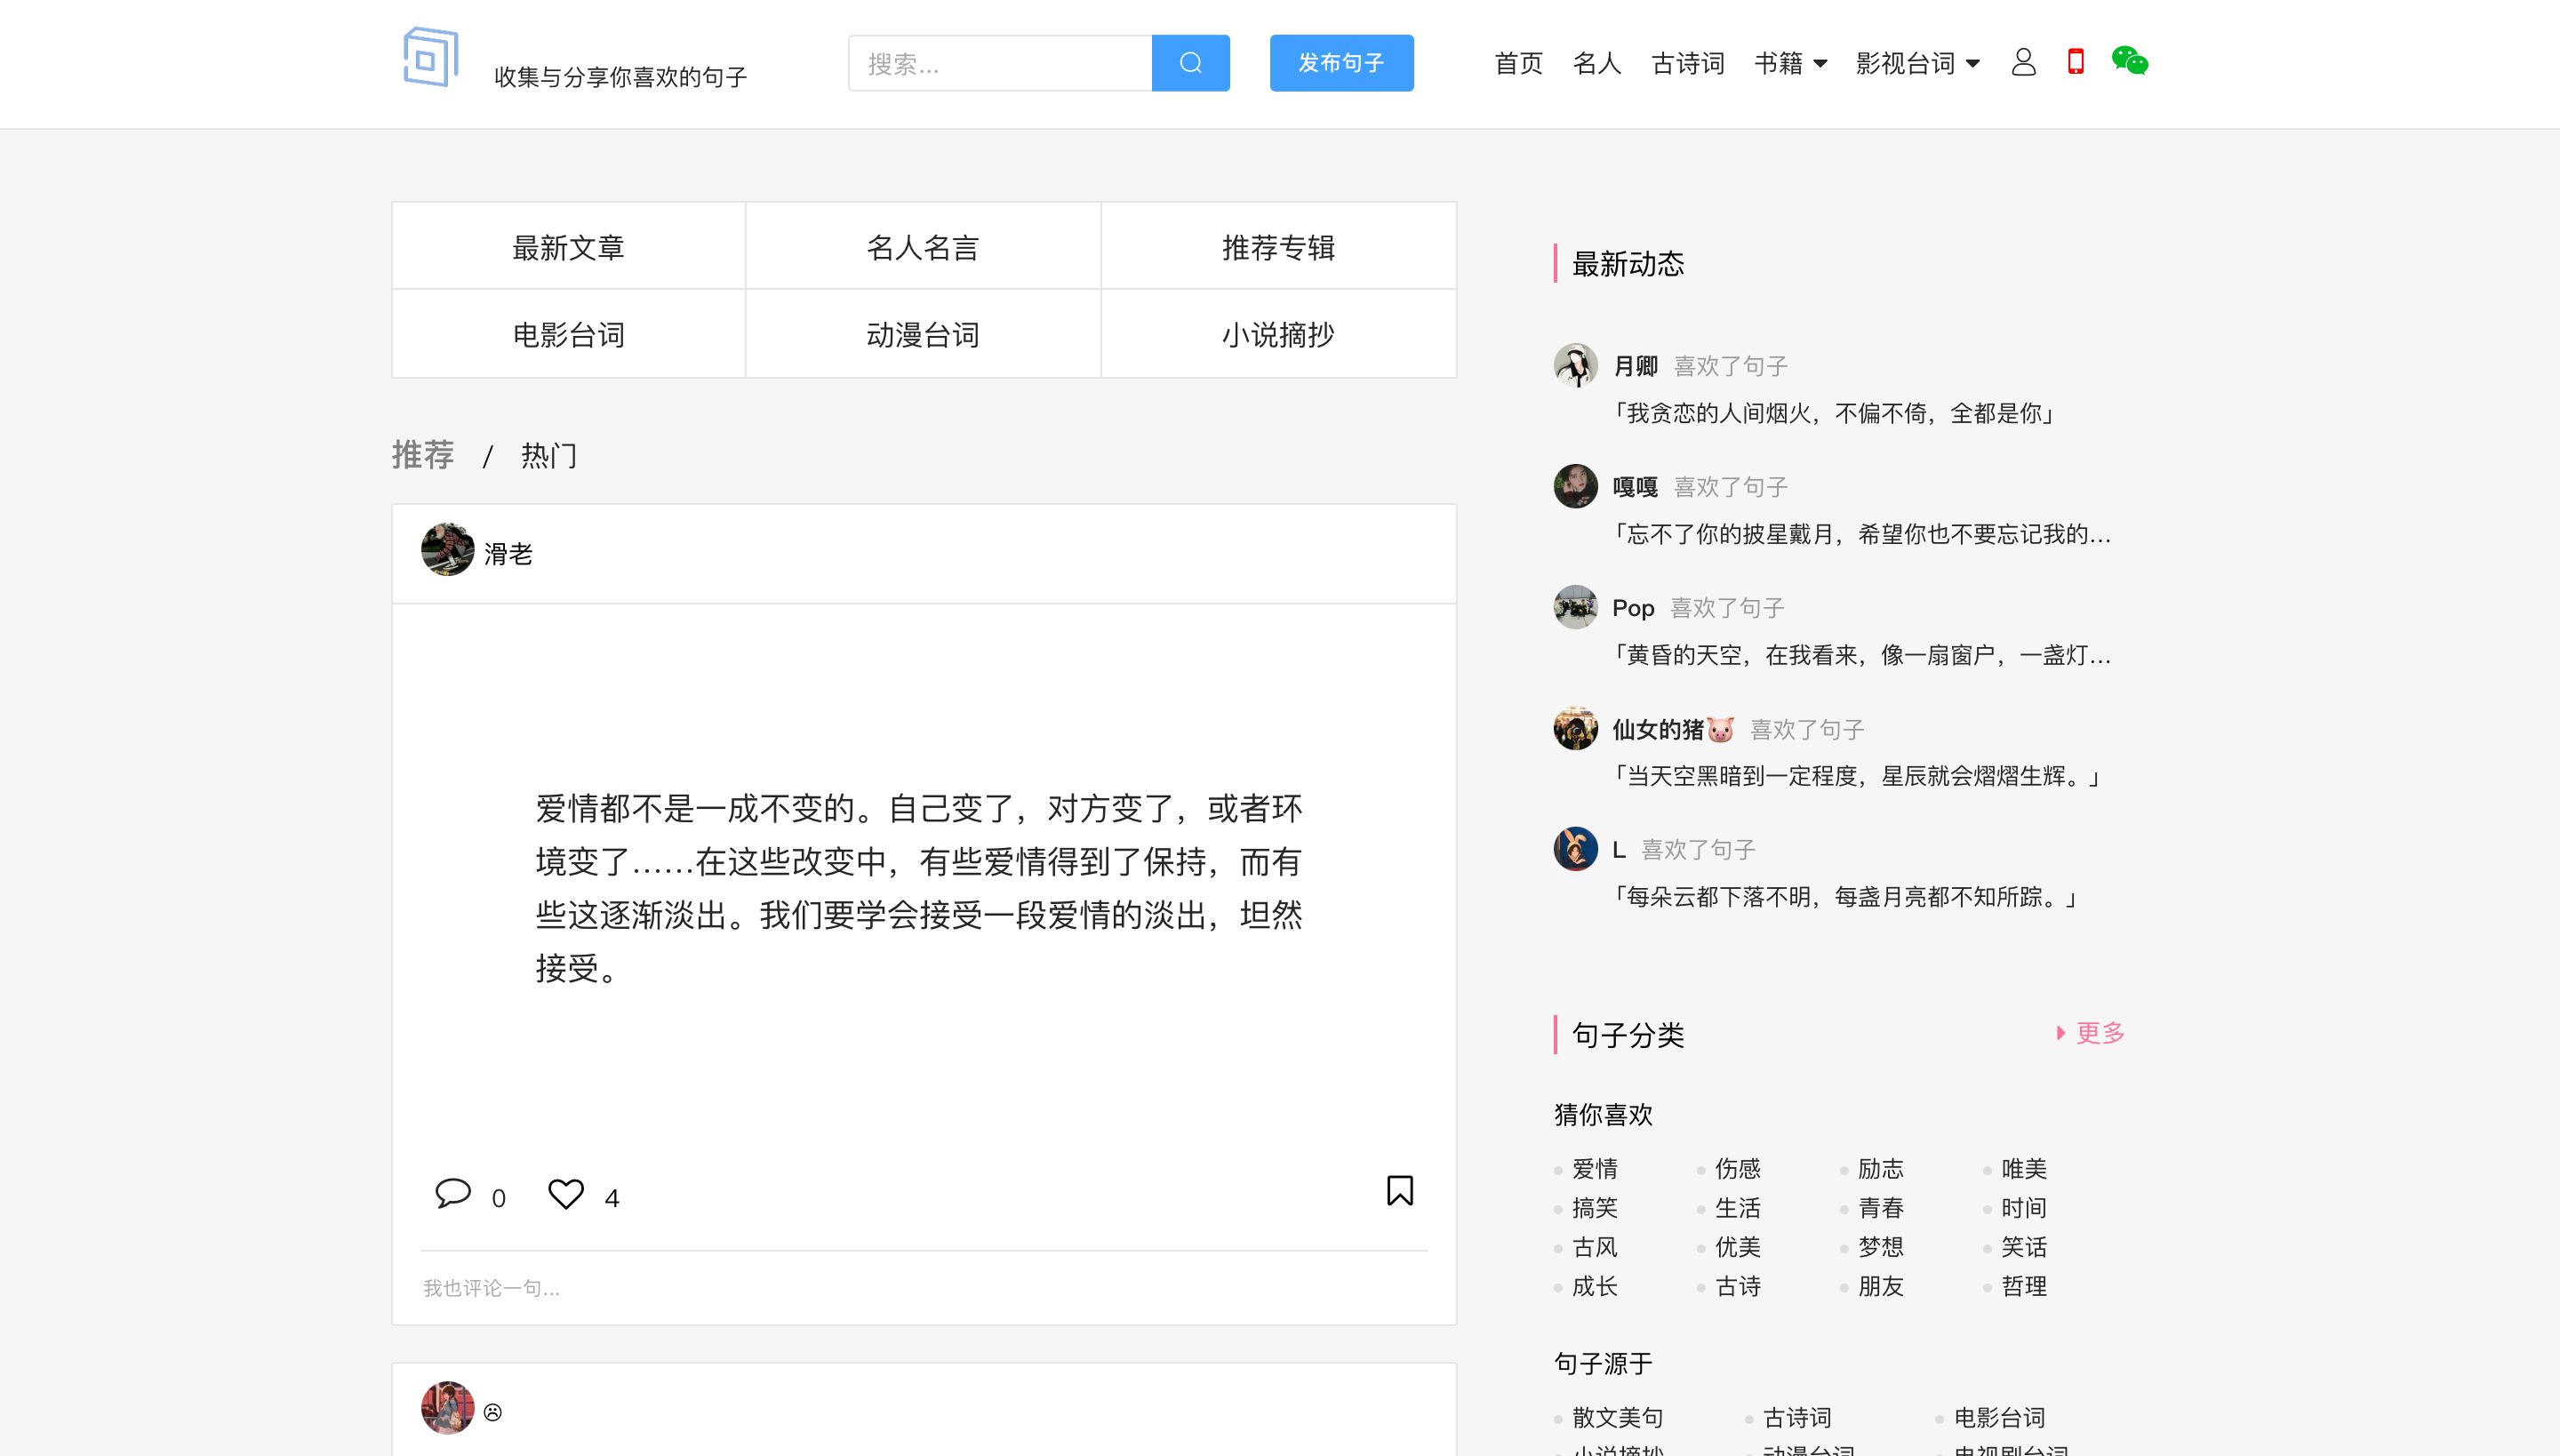The height and width of the screenshot is (1456, 2560).
Task: Click 月卿's avatar in 最新动态
Action: (1575, 365)
